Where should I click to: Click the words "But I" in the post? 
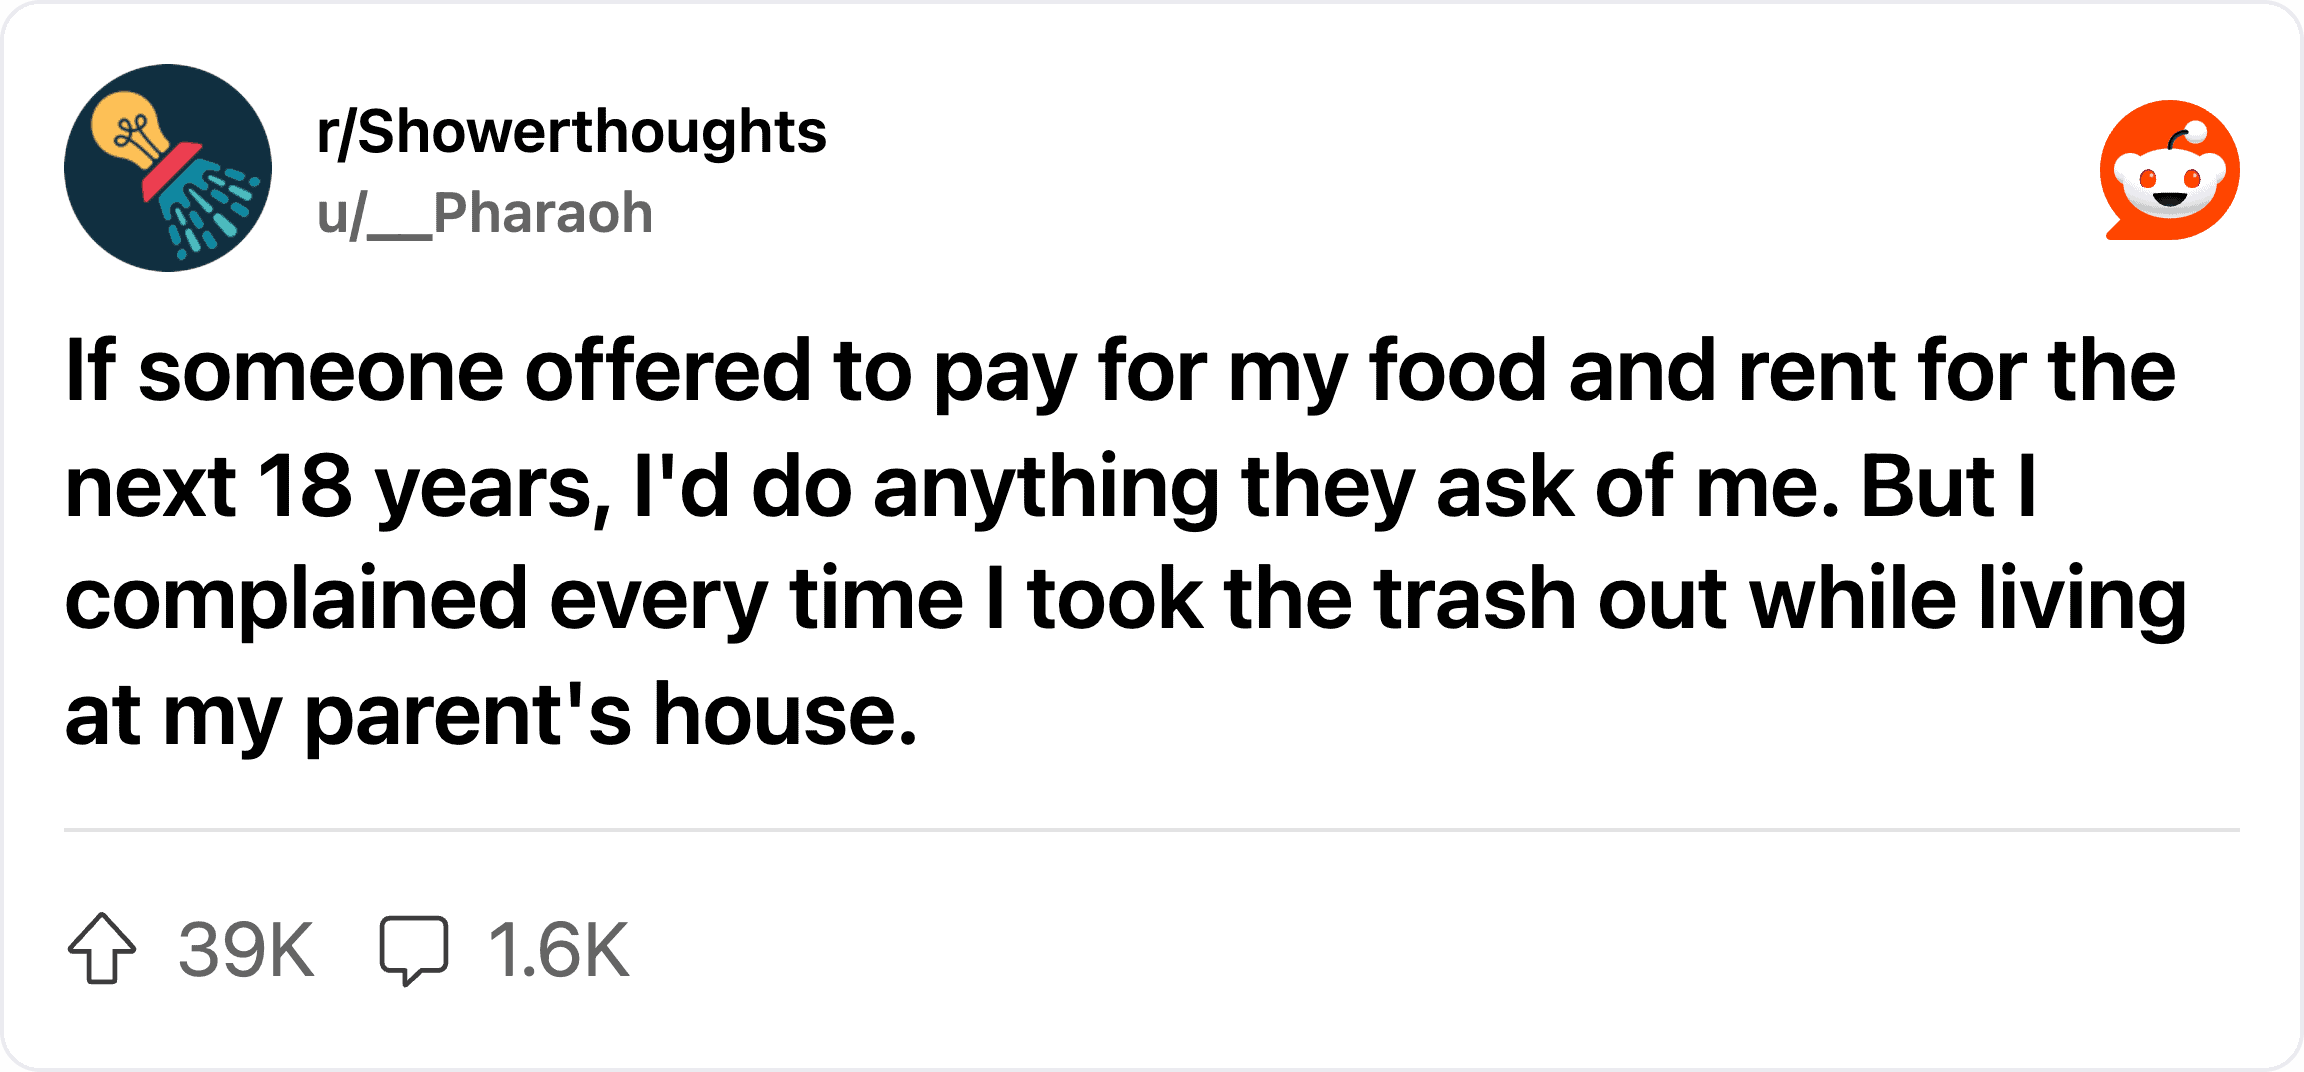tap(1949, 486)
